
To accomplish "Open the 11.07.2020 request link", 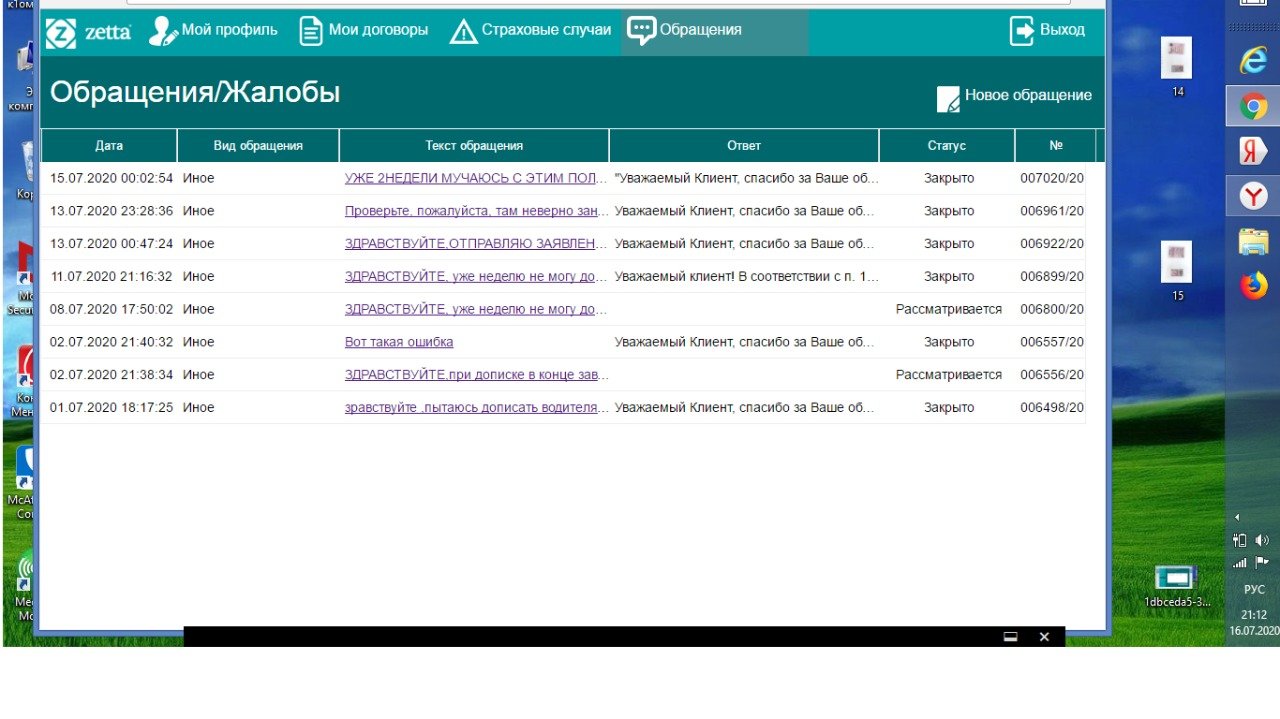I will [476, 276].
